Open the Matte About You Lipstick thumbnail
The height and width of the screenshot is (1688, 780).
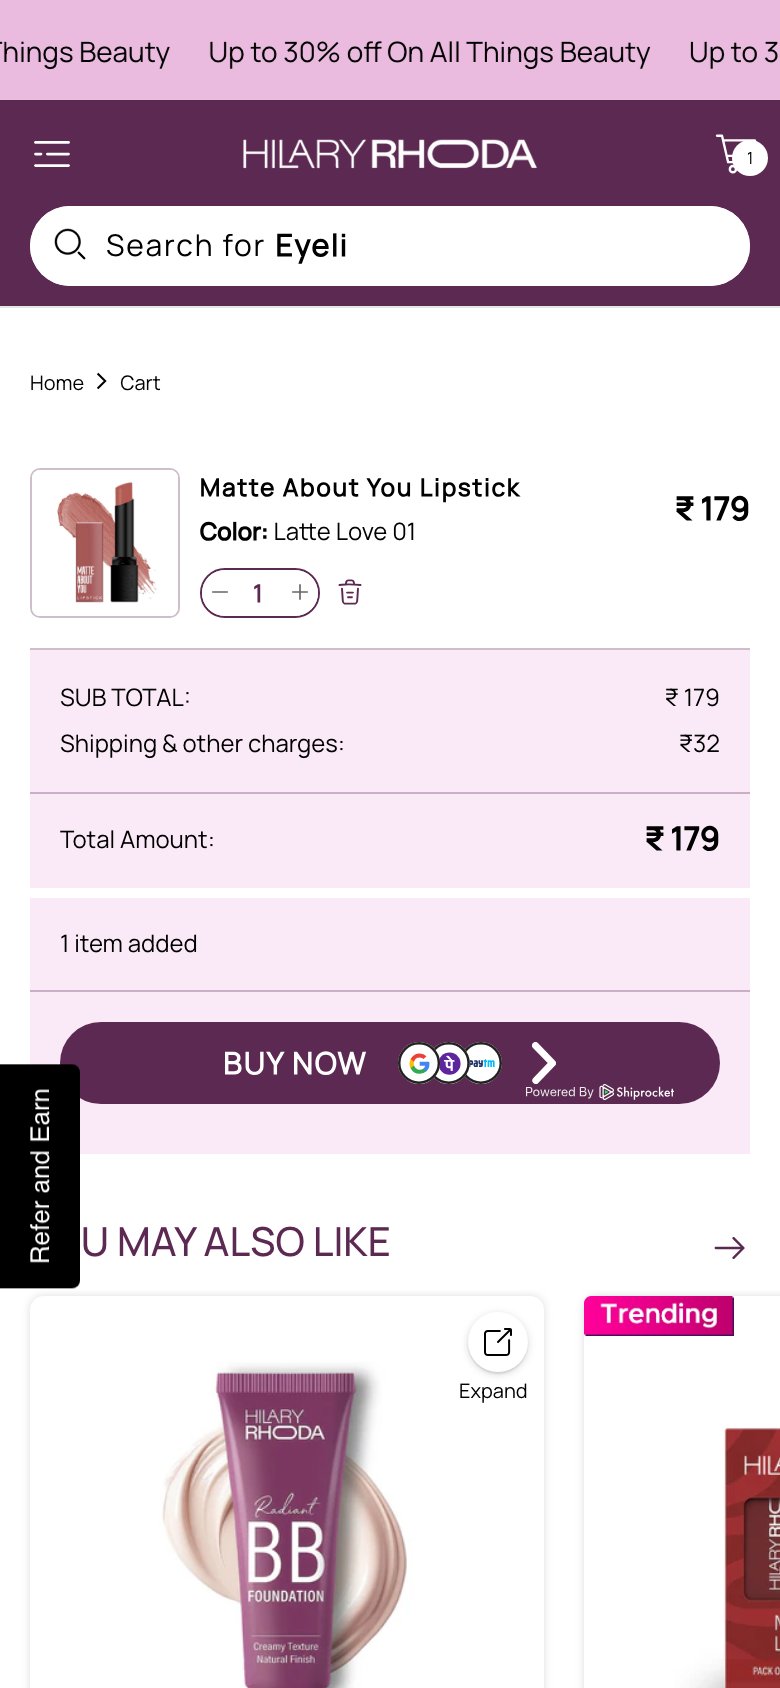click(x=105, y=543)
